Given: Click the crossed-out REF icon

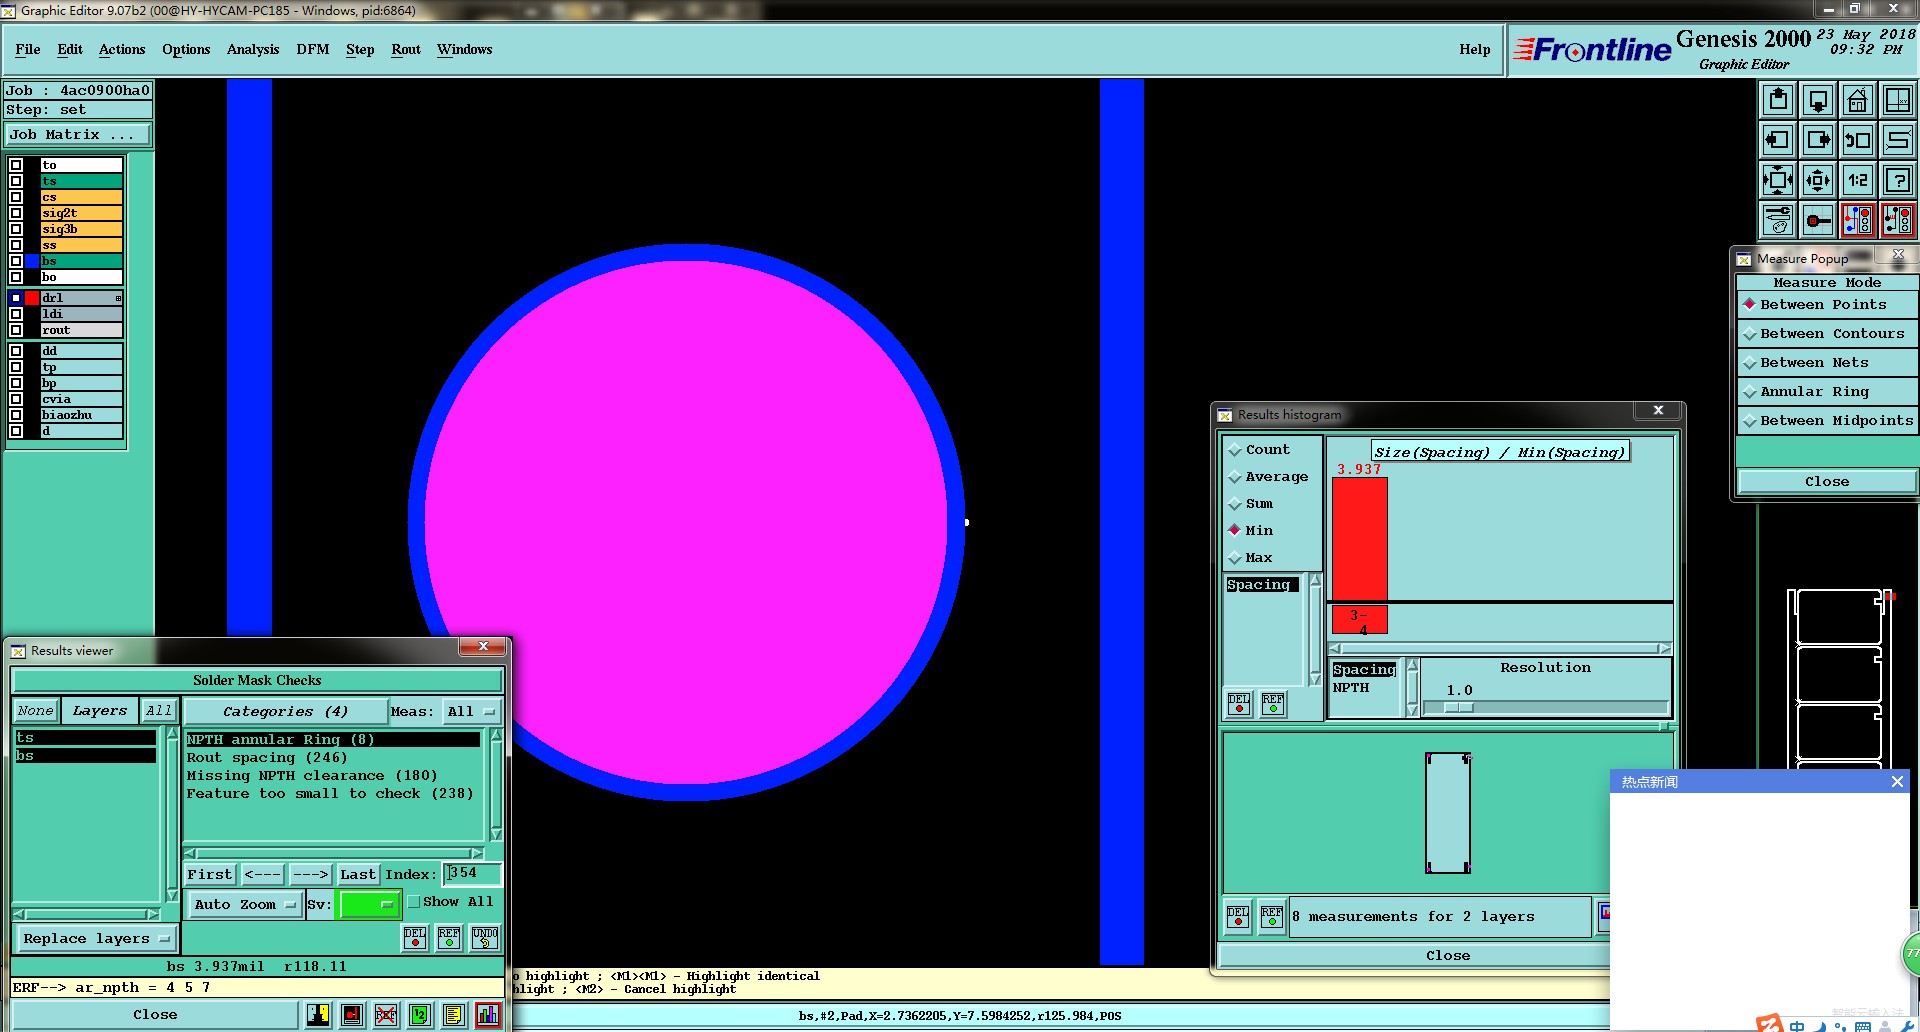Looking at the screenshot, I should (386, 1015).
